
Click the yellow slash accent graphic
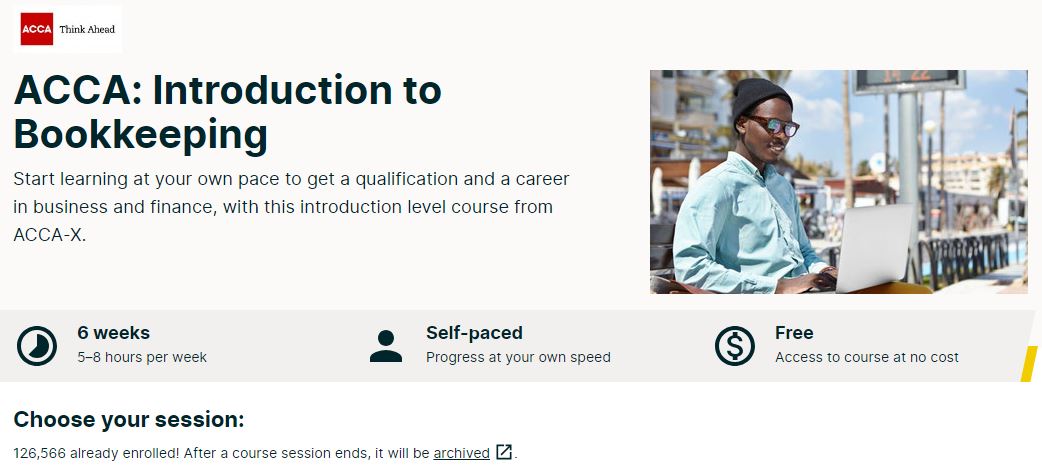coord(1029,364)
